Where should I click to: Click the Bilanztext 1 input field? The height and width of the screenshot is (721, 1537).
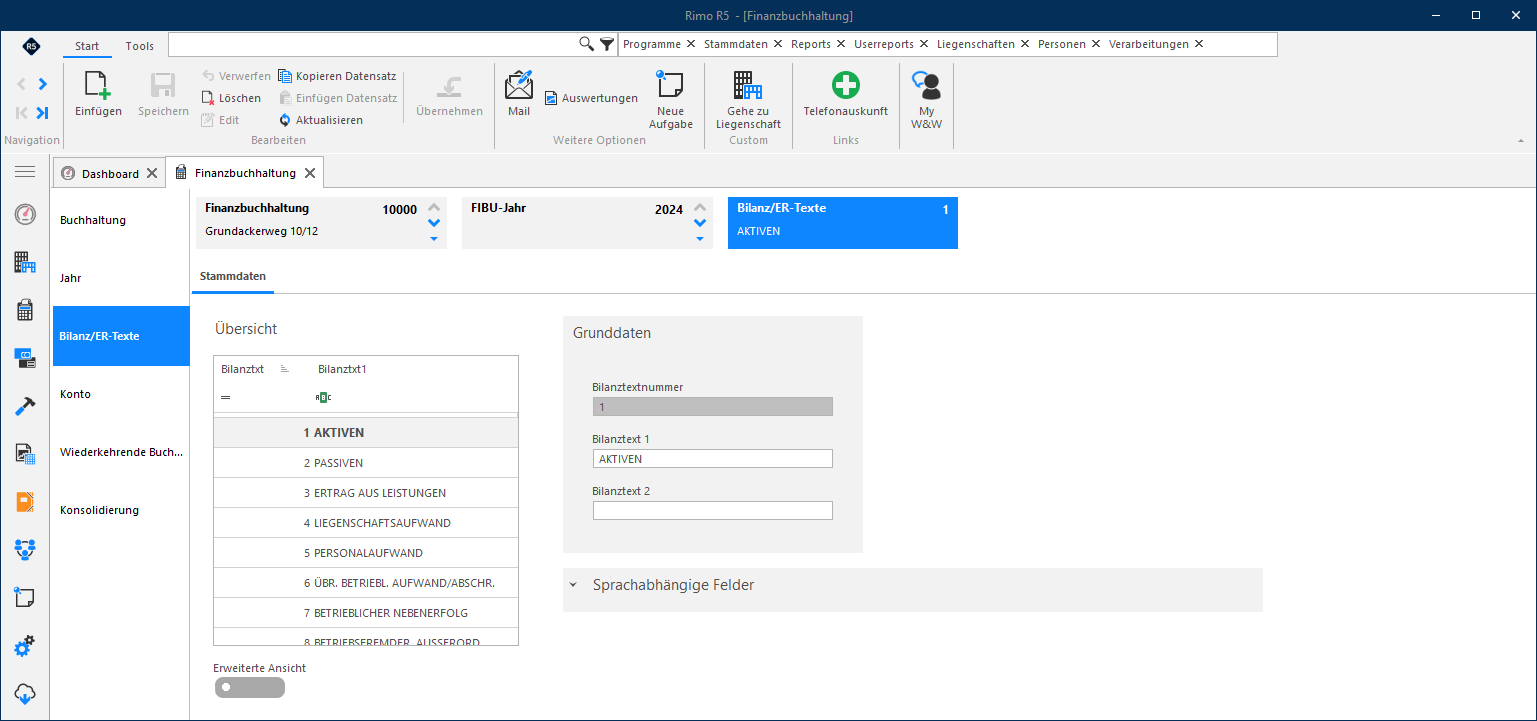[x=713, y=459]
